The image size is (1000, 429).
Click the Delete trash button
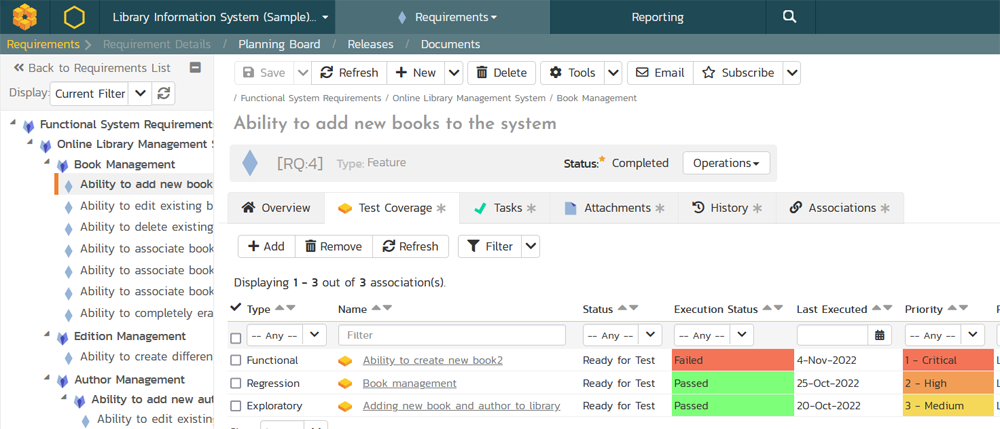[499, 73]
